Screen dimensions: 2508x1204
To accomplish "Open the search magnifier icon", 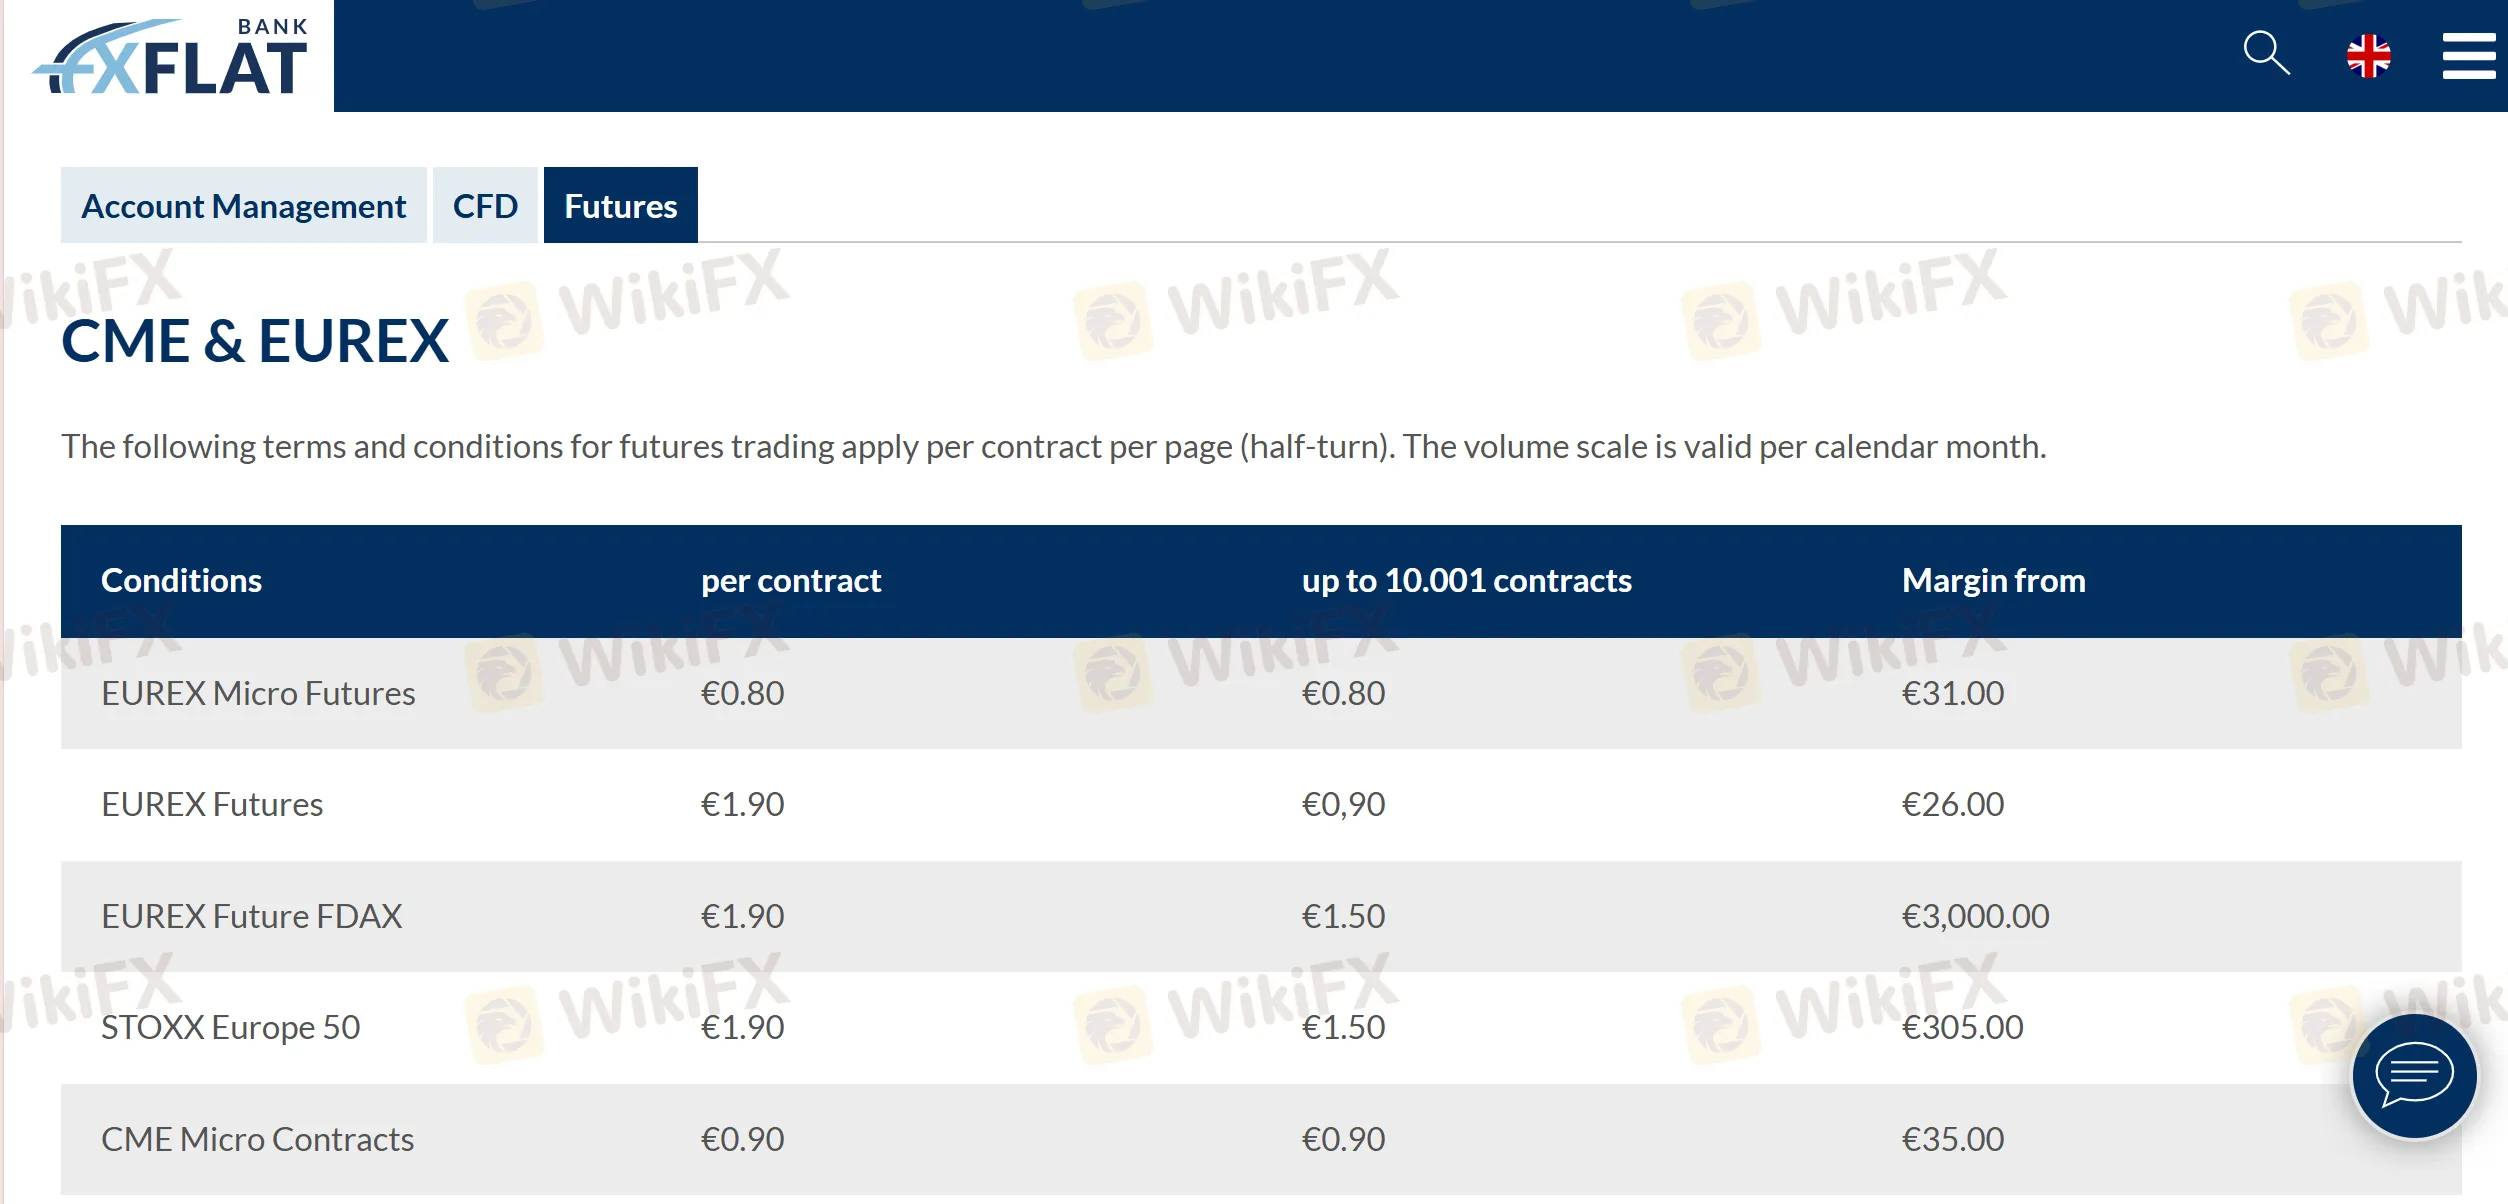I will coord(2266,53).
